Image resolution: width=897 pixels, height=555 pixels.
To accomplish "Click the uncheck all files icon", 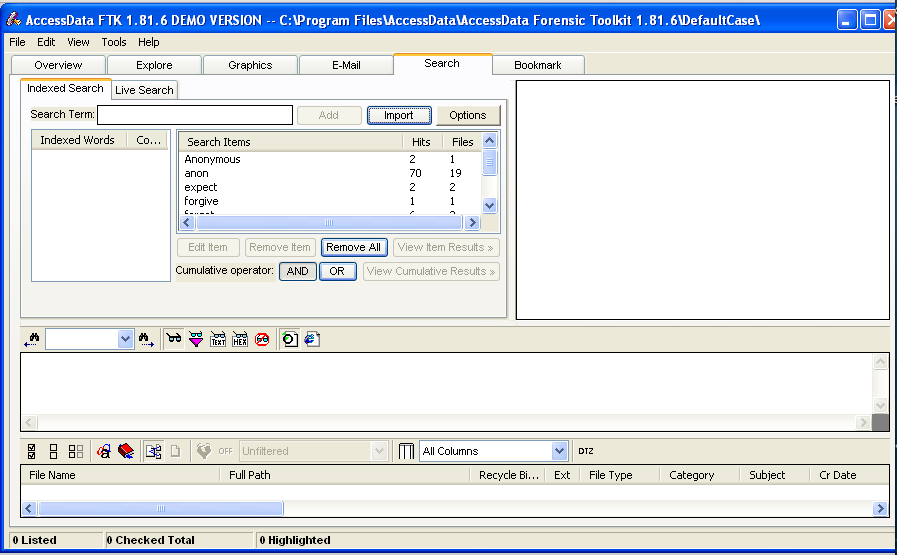I will point(53,451).
